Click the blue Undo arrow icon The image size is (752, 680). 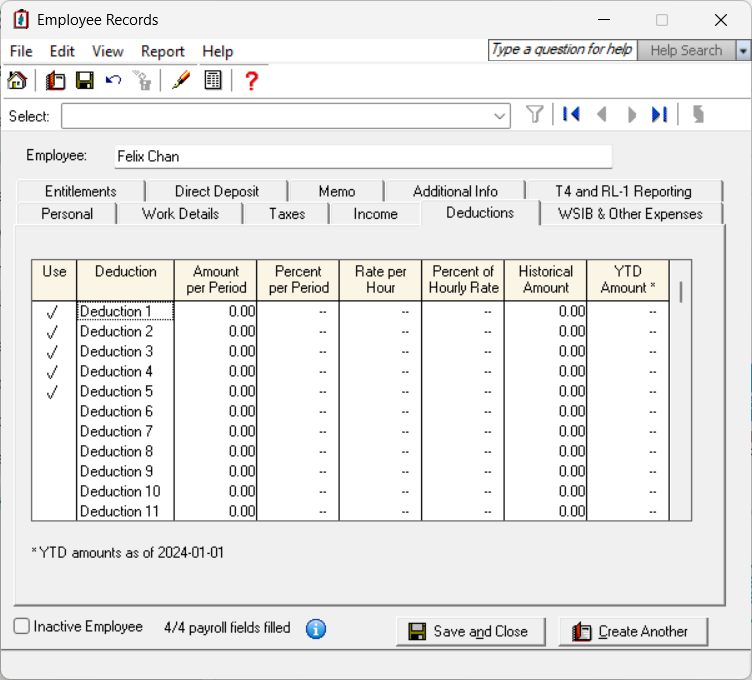click(114, 80)
